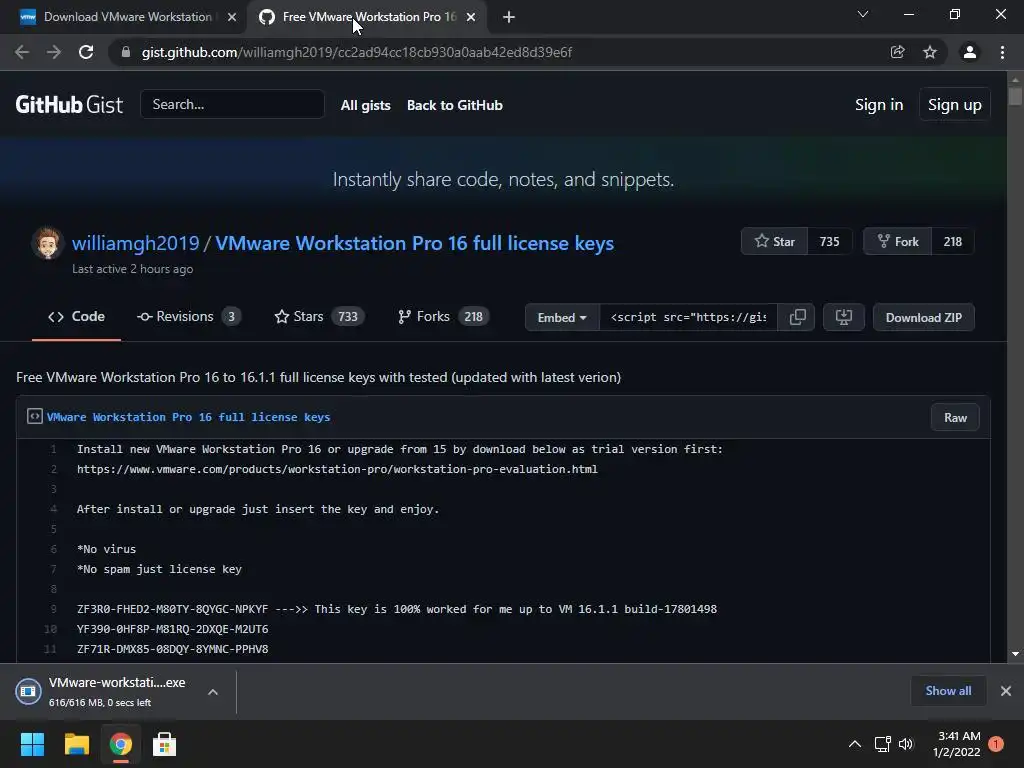Click key text YF390-0HF8P-M81RQ-2DXQE-M2UT6
1024x768 pixels.
(172, 629)
